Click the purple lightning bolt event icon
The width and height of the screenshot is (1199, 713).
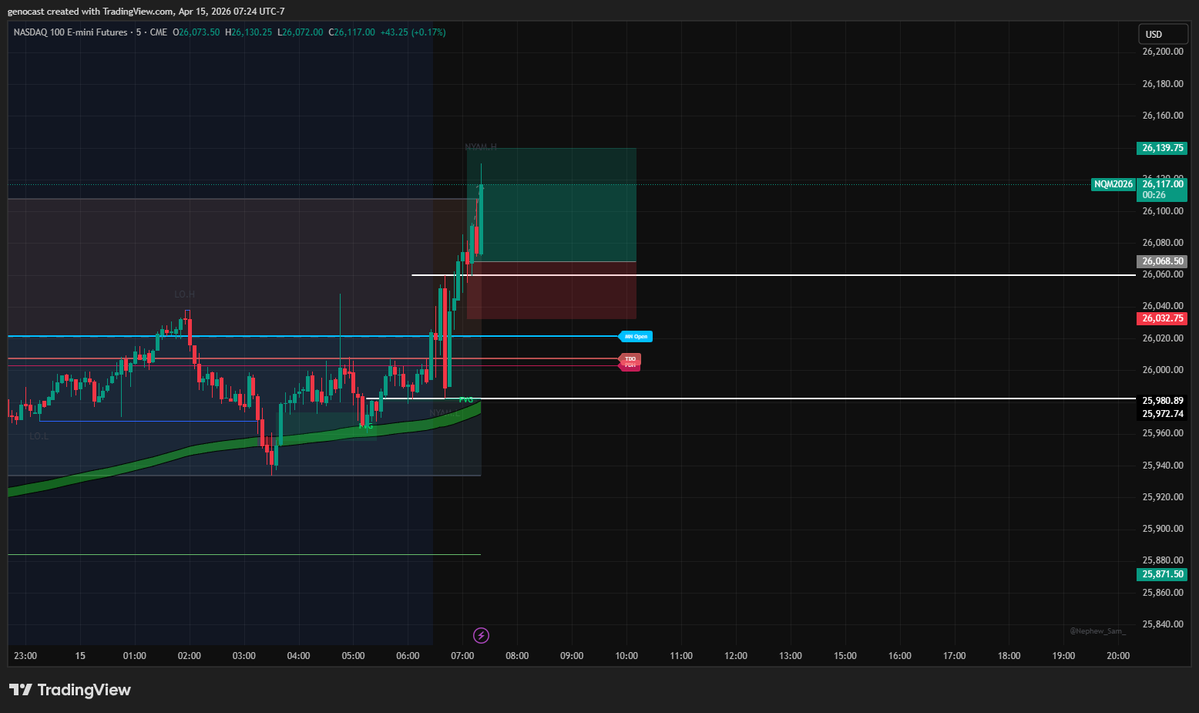click(481, 635)
